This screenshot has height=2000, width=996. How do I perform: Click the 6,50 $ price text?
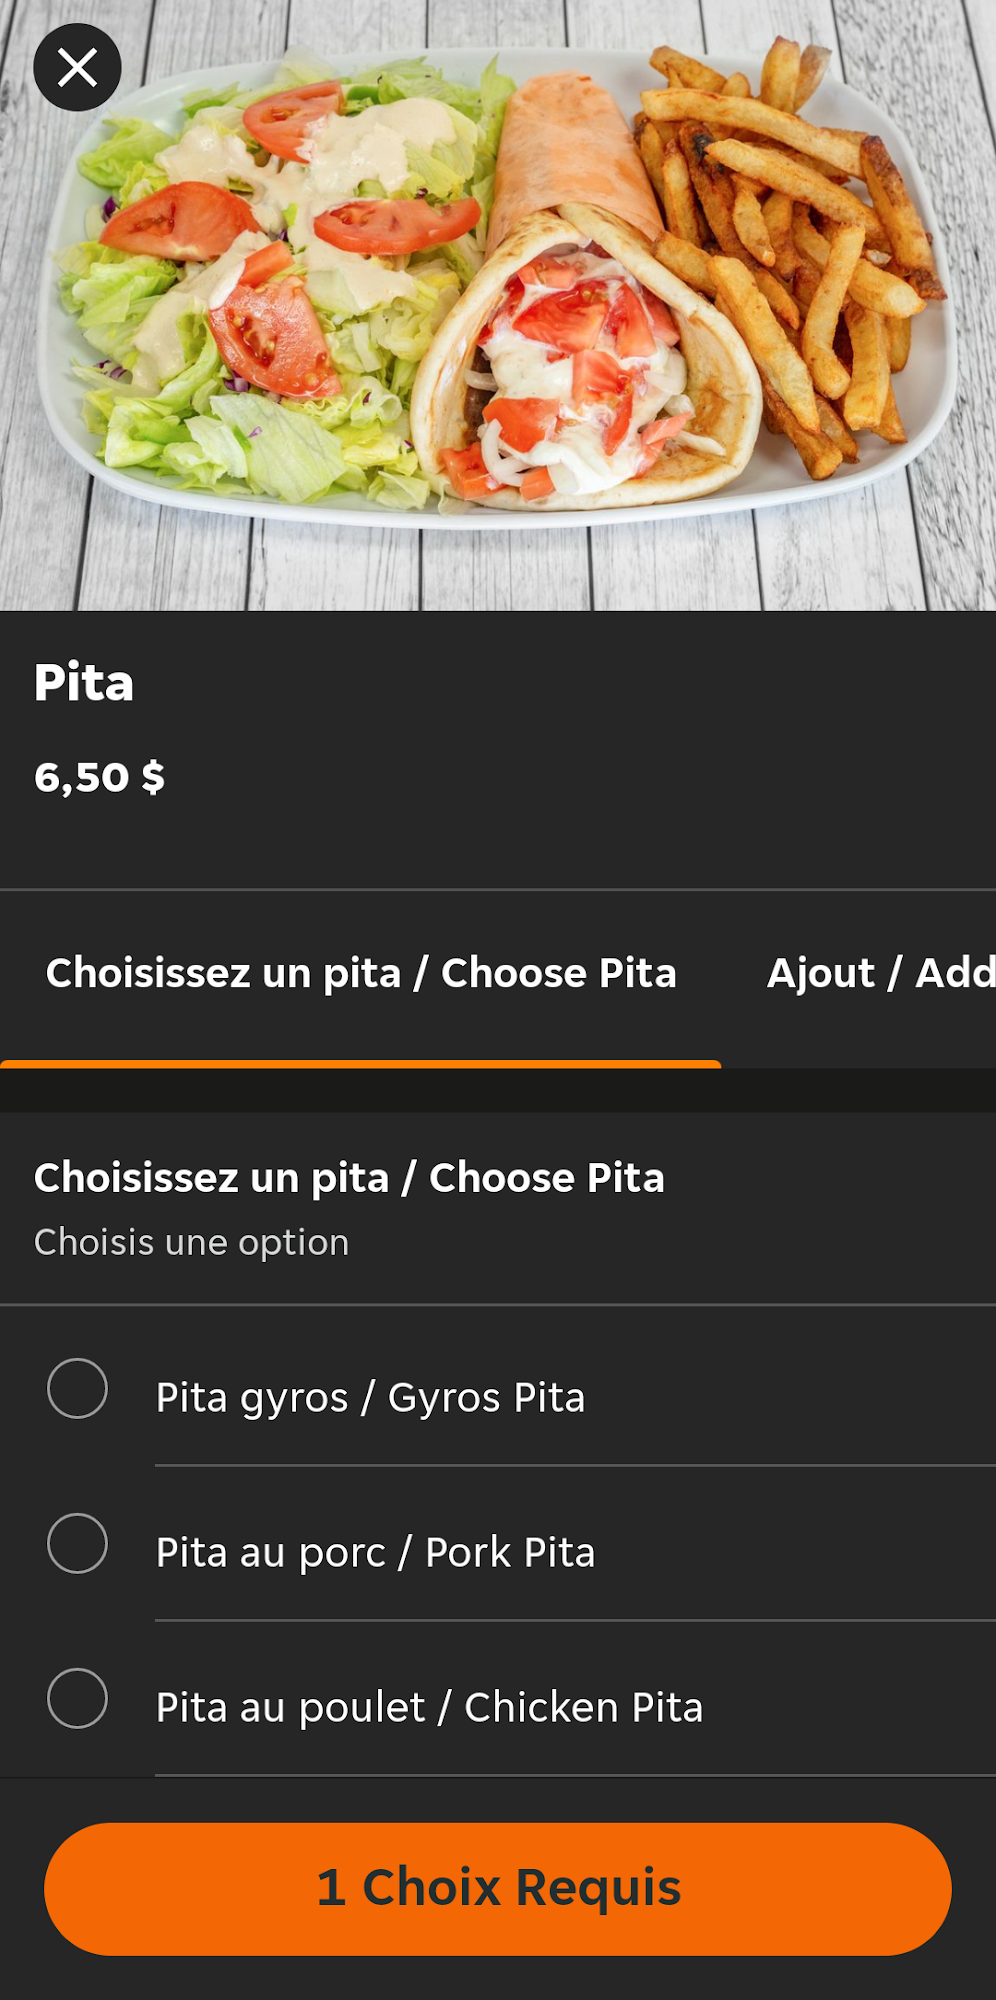(99, 777)
